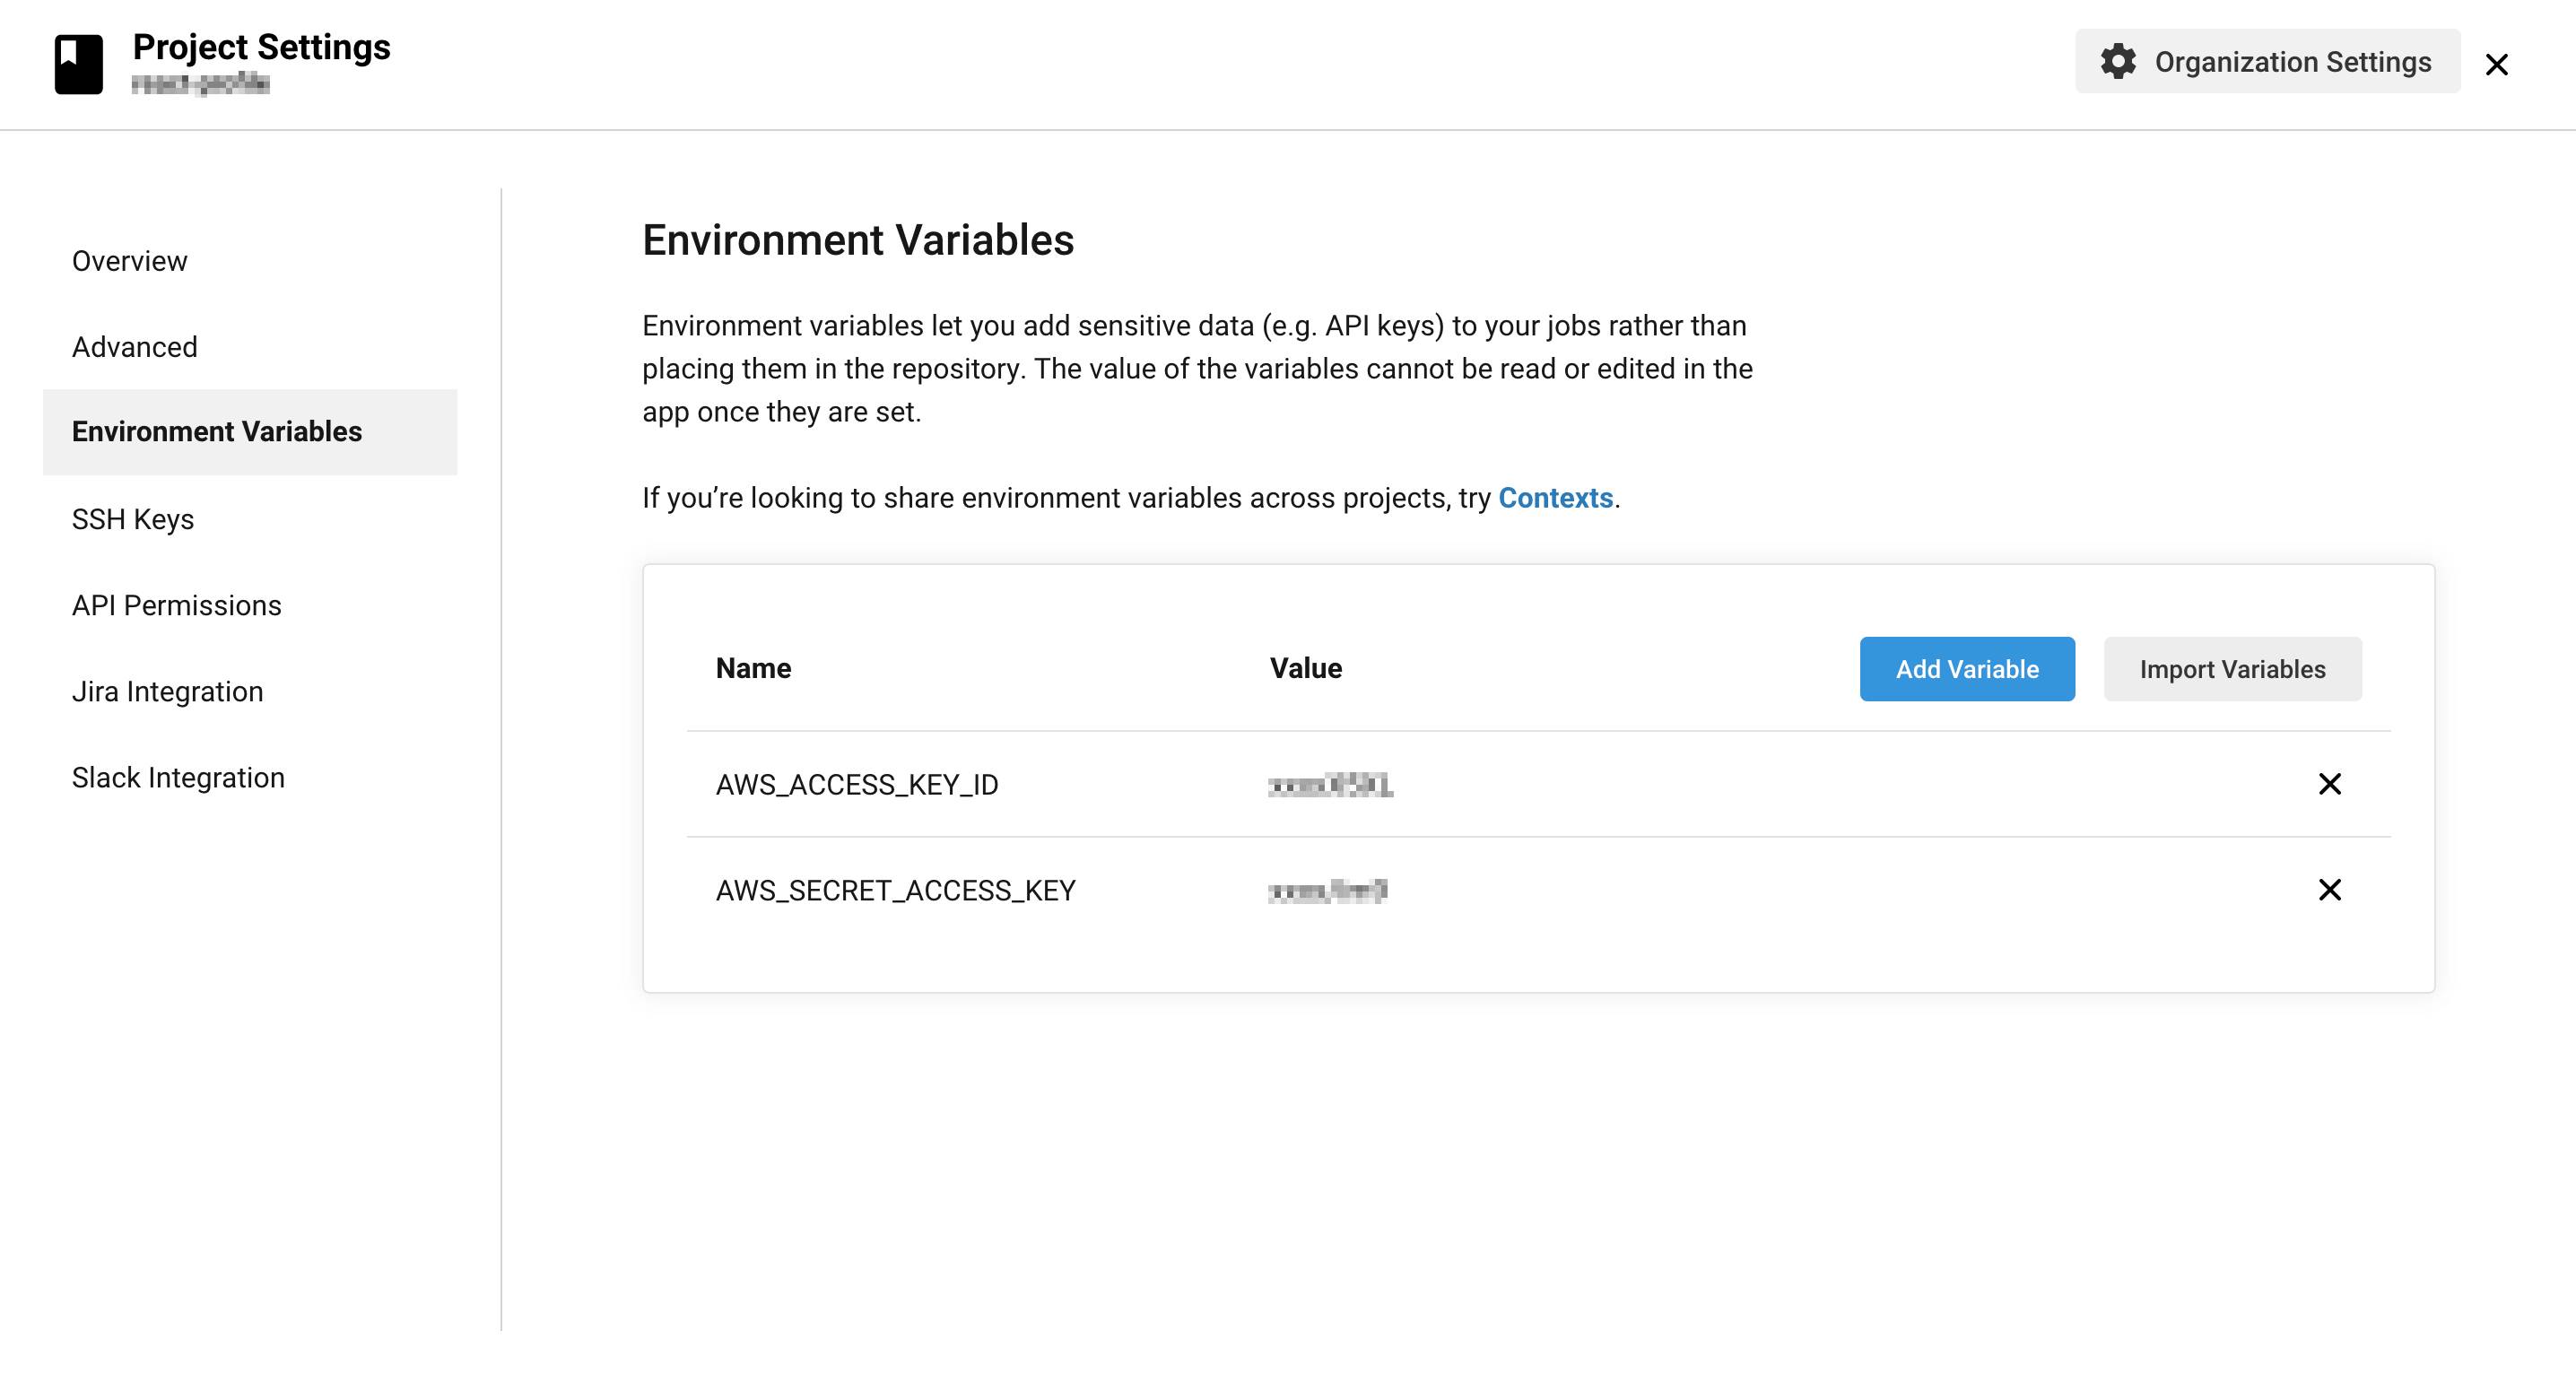Select Environment Variables in sidebar
Image resolution: width=2576 pixels, height=1374 pixels.
(216, 432)
